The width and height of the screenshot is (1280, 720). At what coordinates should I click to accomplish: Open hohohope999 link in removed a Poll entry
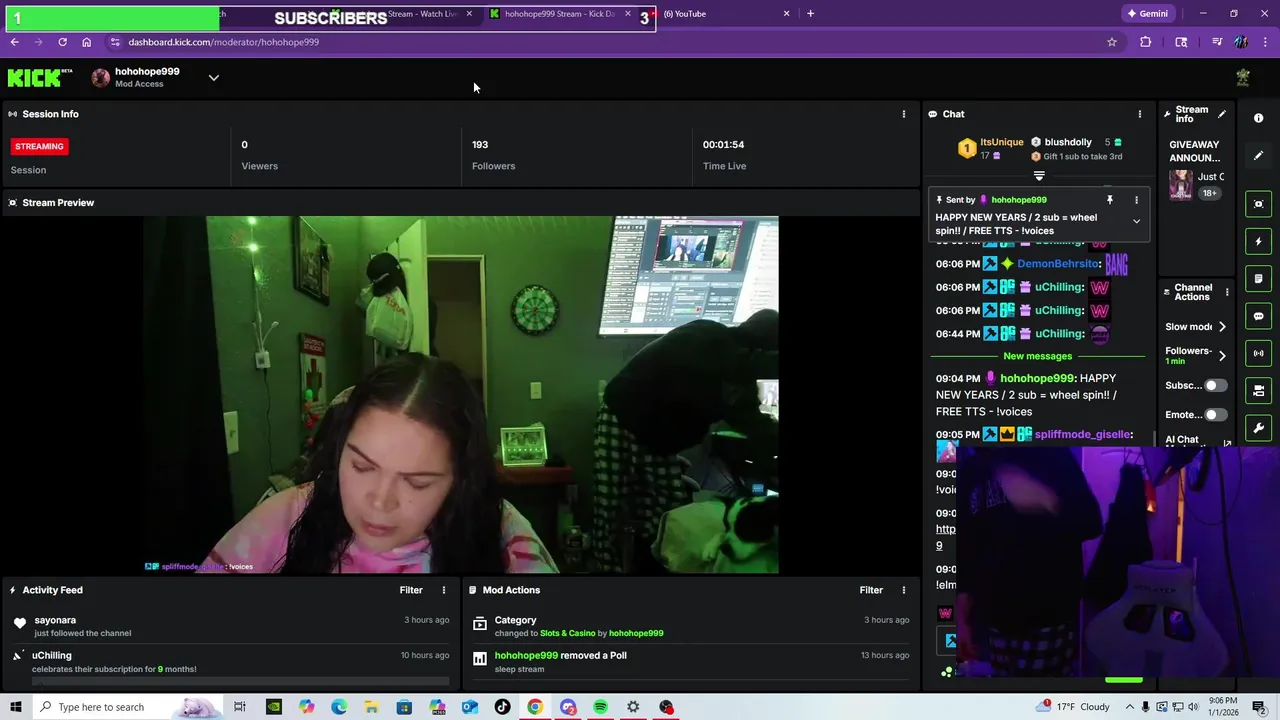coord(526,656)
